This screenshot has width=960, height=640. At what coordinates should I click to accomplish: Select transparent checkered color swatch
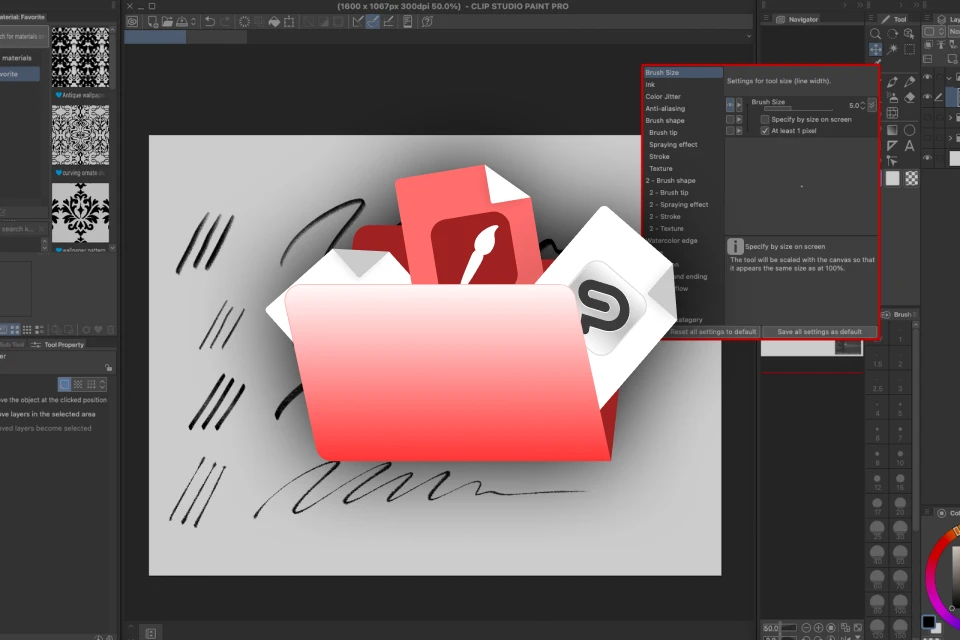[912, 178]
